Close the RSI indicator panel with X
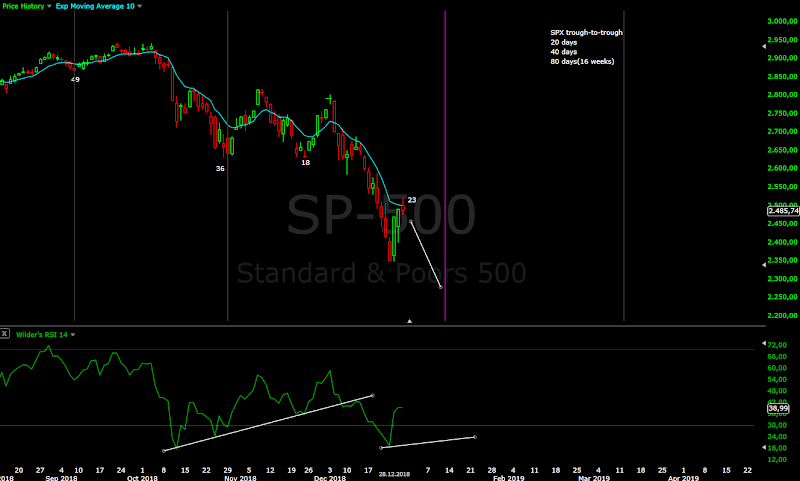 [x=5, y=334]
